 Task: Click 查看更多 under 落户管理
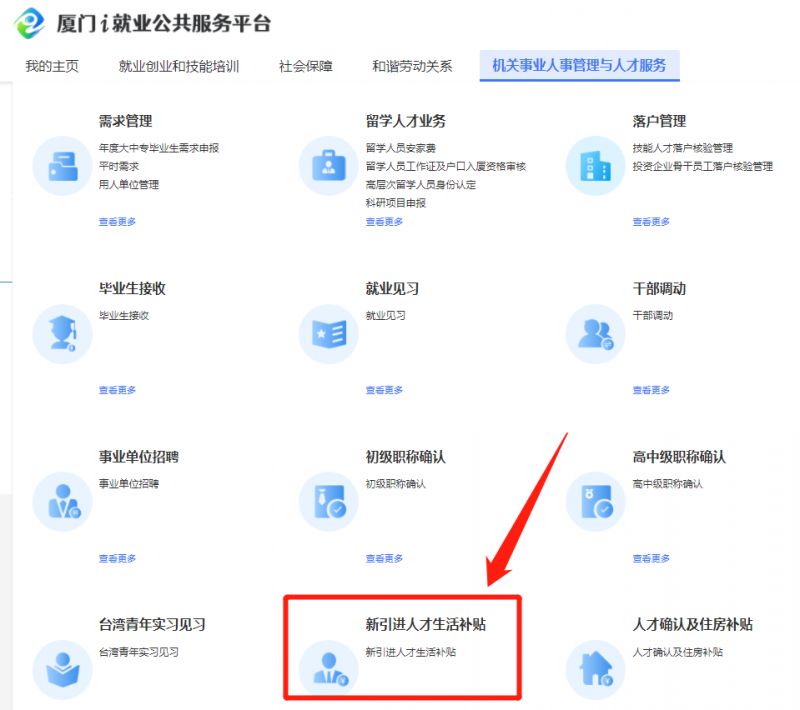pyautogui.click(x=651, y=222)
